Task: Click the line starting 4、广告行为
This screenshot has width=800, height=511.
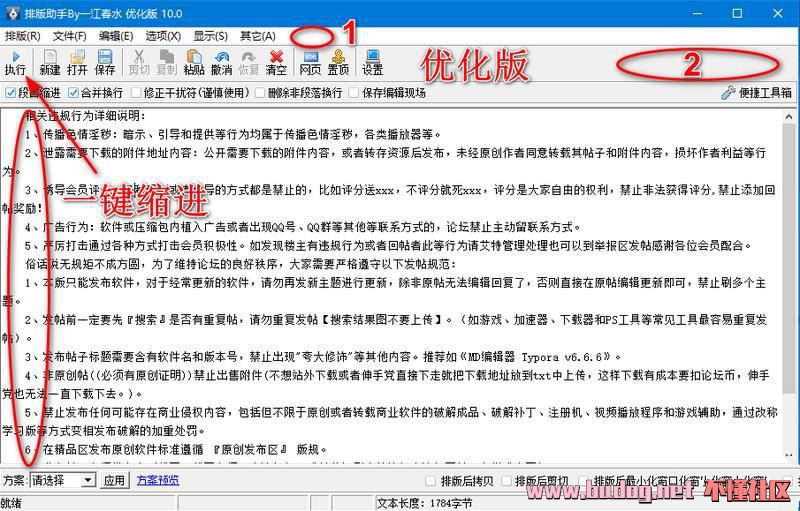Action: point(303,227)
